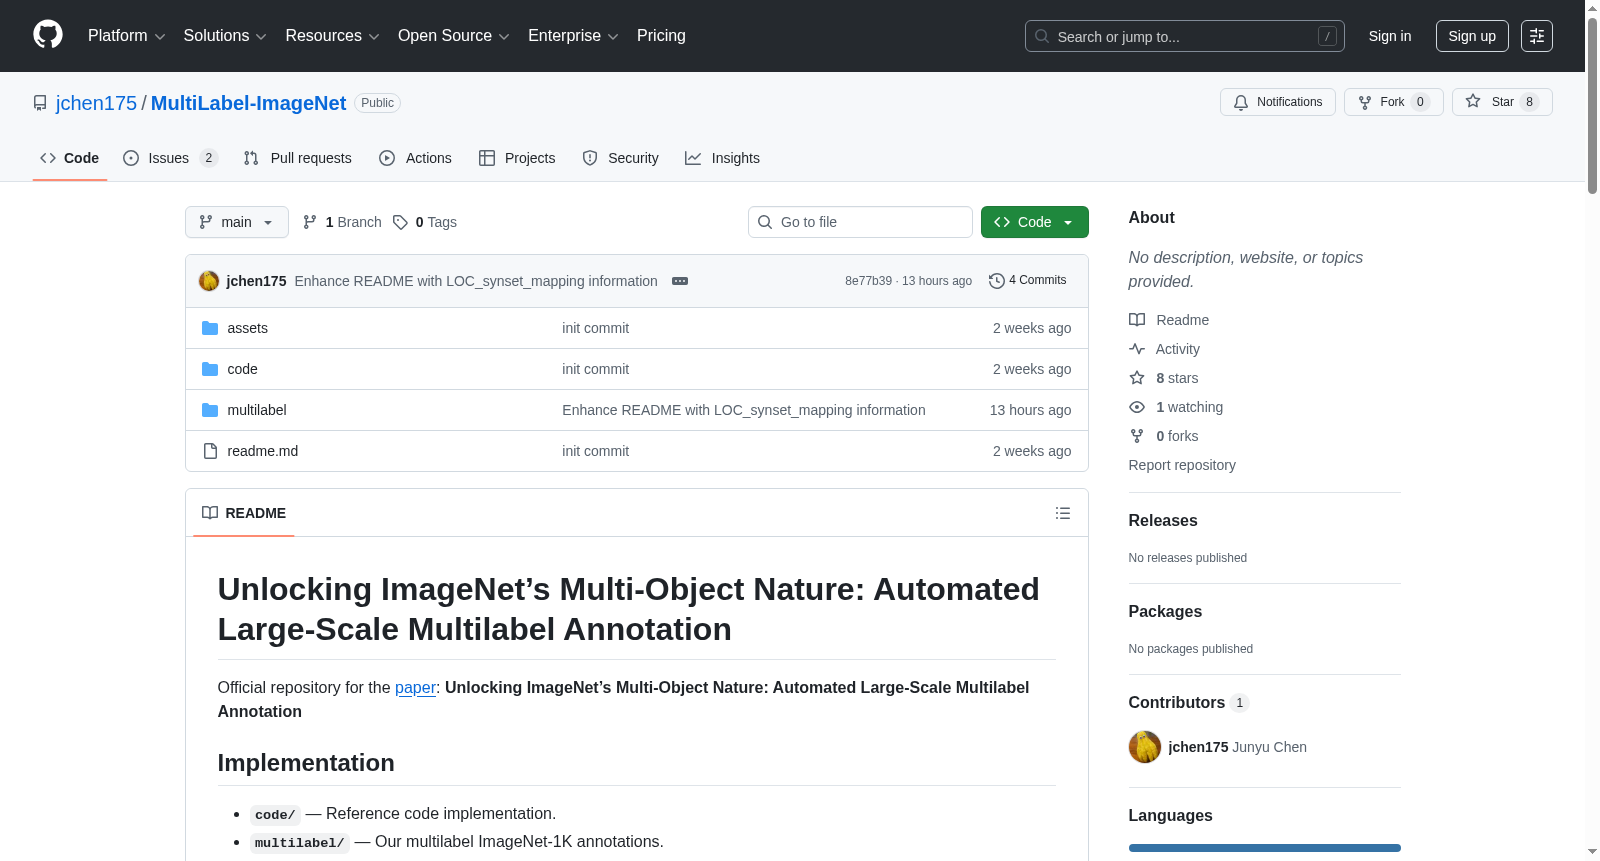Select the README tab in file viewer
Screen dimensions: 1600x861
click(x=244, y=513)
